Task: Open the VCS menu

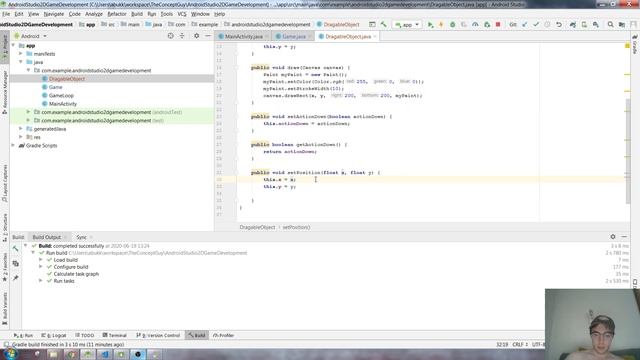Action: pos(182,14)
